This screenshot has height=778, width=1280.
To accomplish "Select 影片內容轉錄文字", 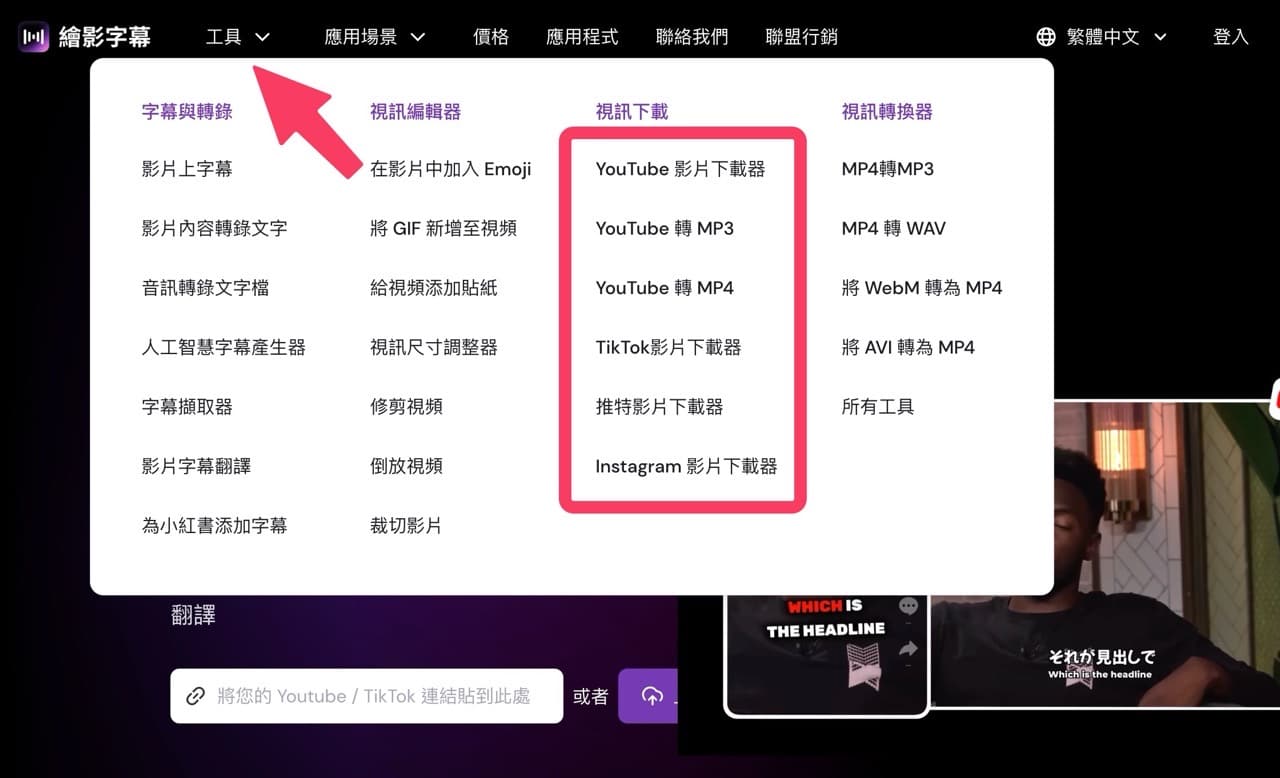I will pyautogui.click(x=214, y=228).
